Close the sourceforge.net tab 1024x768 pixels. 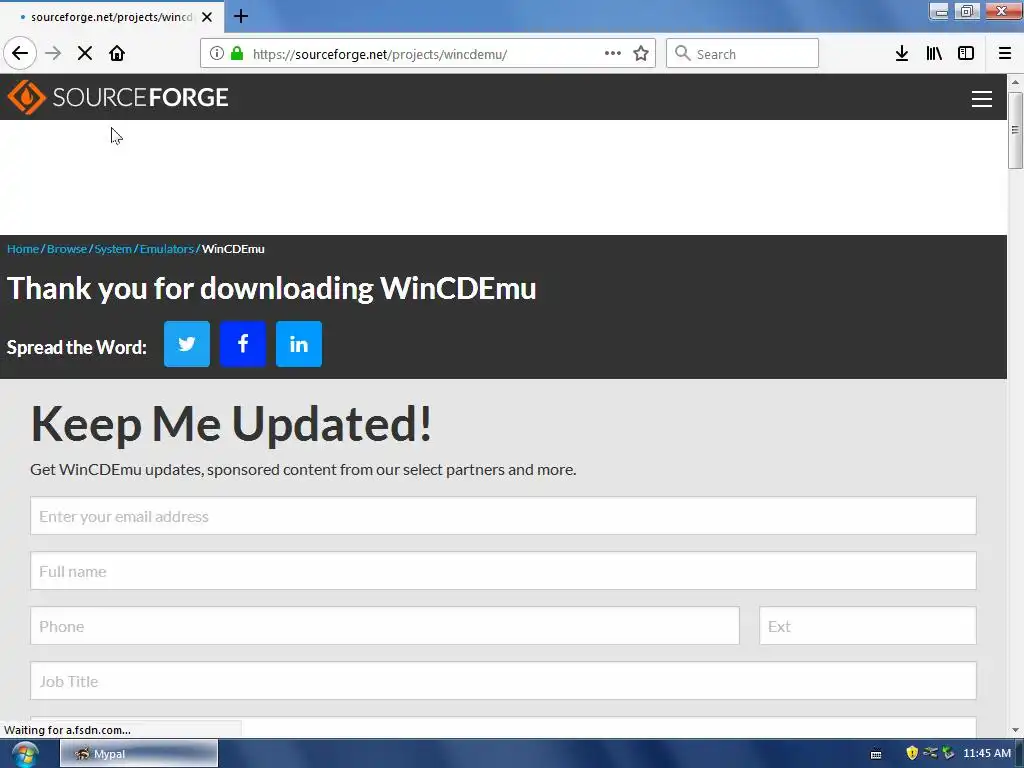tap(207, 17)
